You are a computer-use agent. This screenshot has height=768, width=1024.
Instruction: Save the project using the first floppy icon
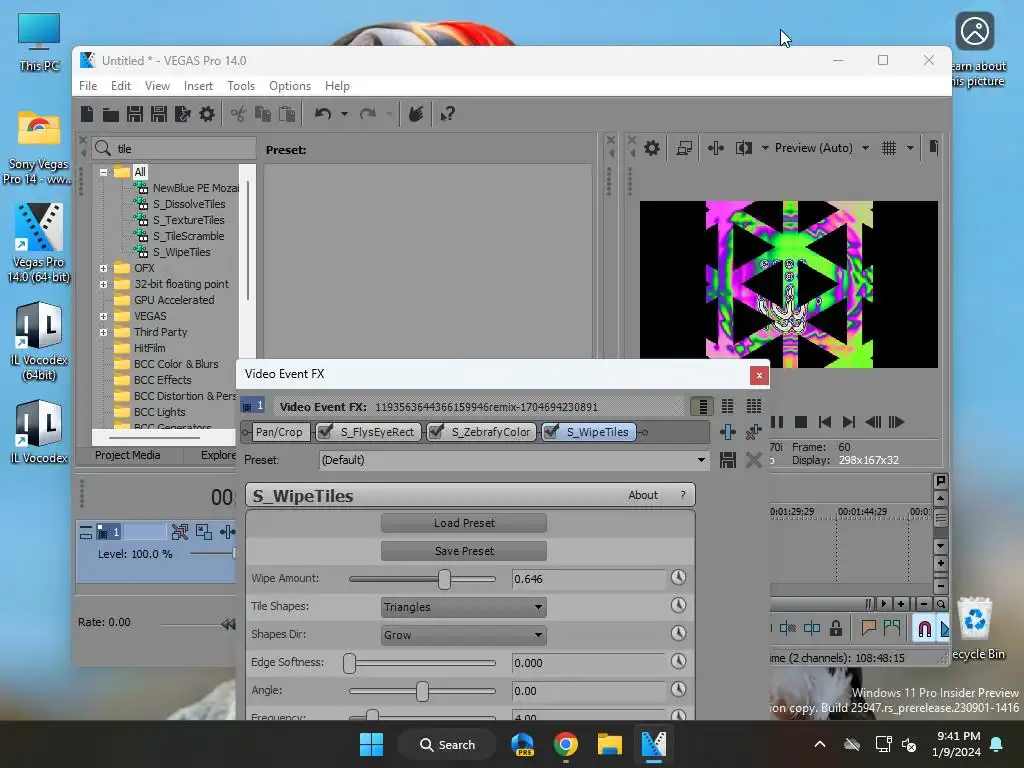coord(135,114)
